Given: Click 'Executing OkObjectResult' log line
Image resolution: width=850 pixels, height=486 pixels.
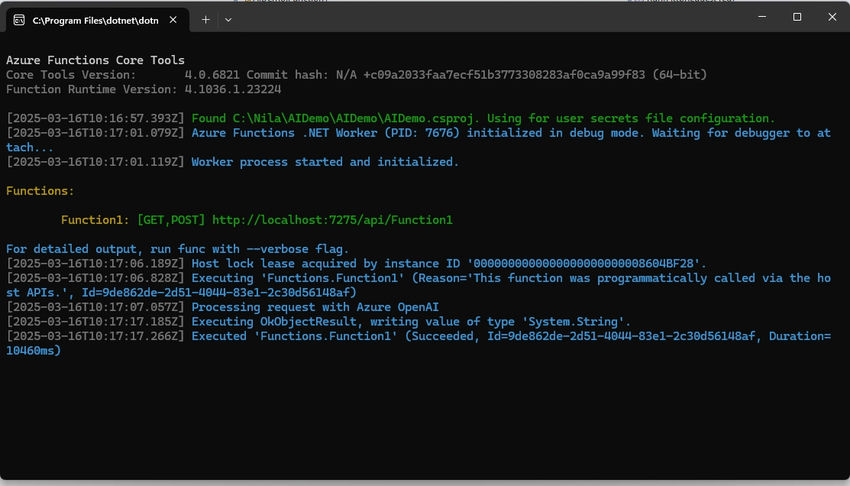Looking at the screenshot, I should click(411, 322).
